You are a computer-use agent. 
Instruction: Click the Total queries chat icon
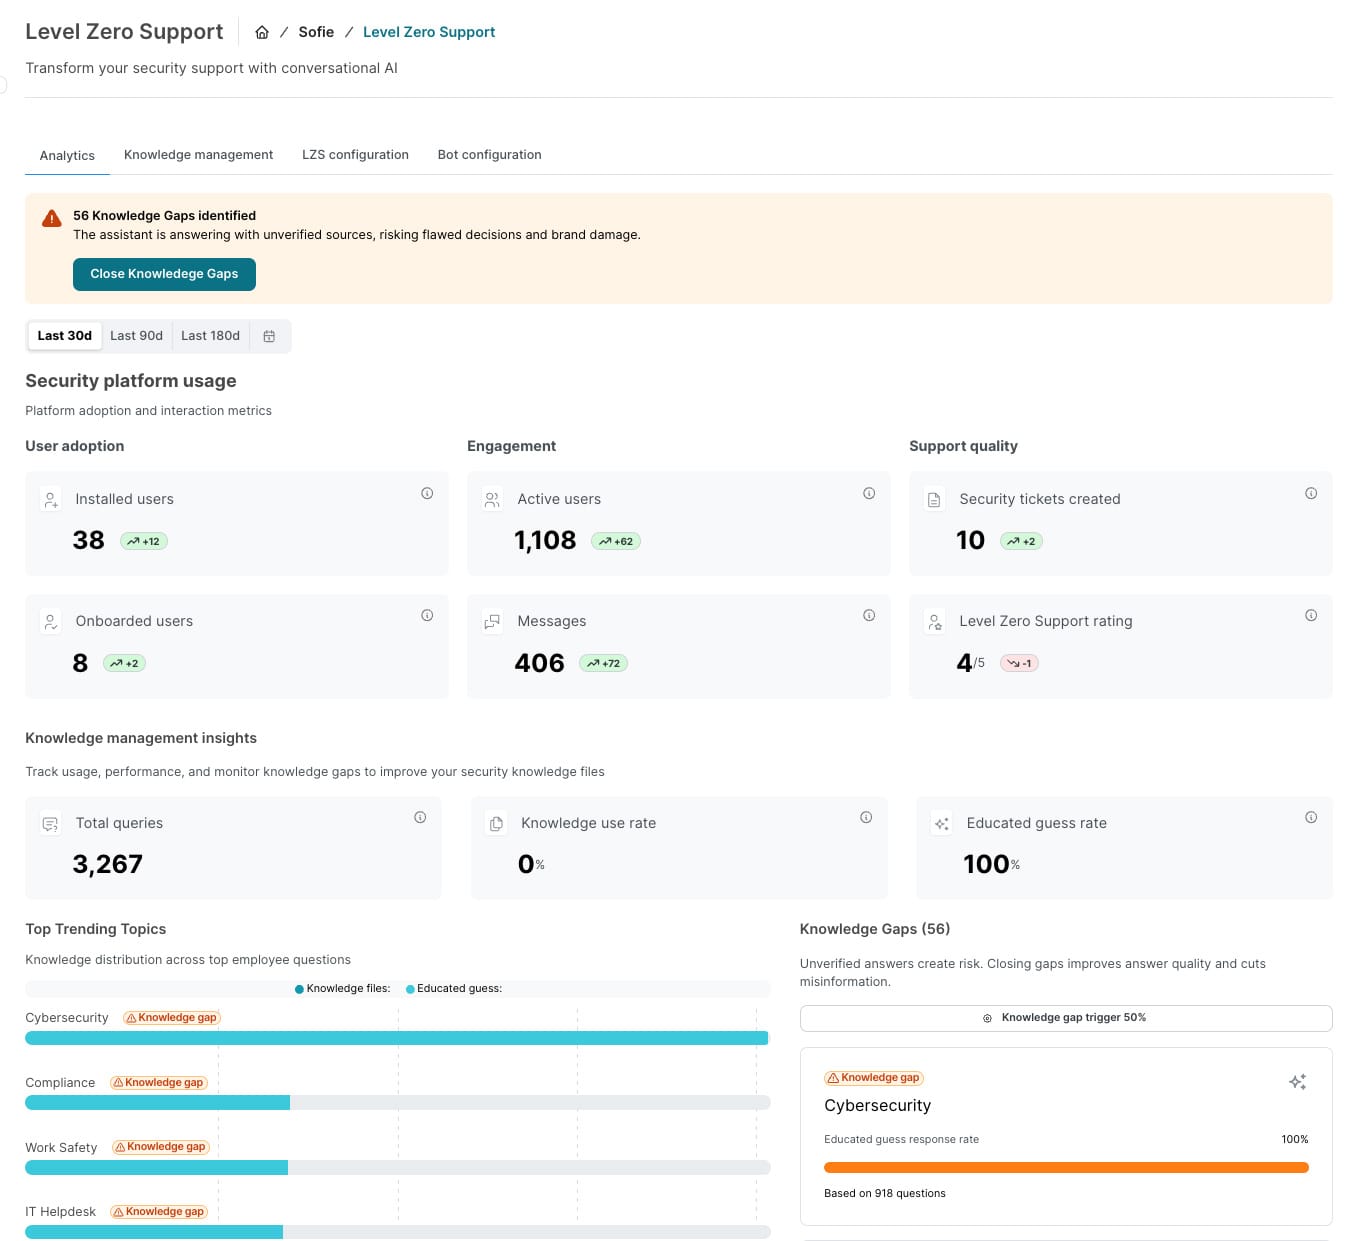51,824
